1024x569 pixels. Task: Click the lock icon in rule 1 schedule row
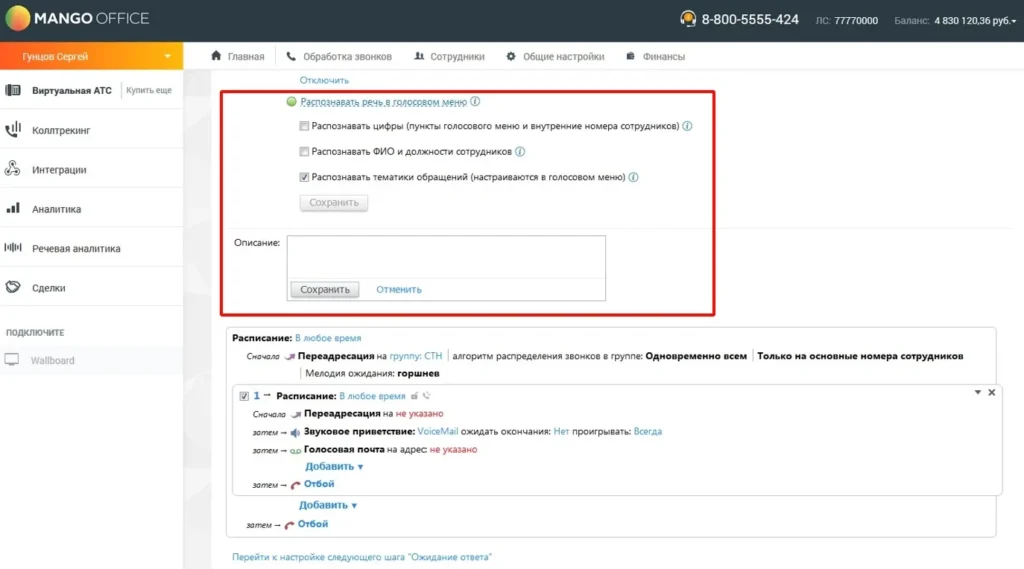point(414,396)
